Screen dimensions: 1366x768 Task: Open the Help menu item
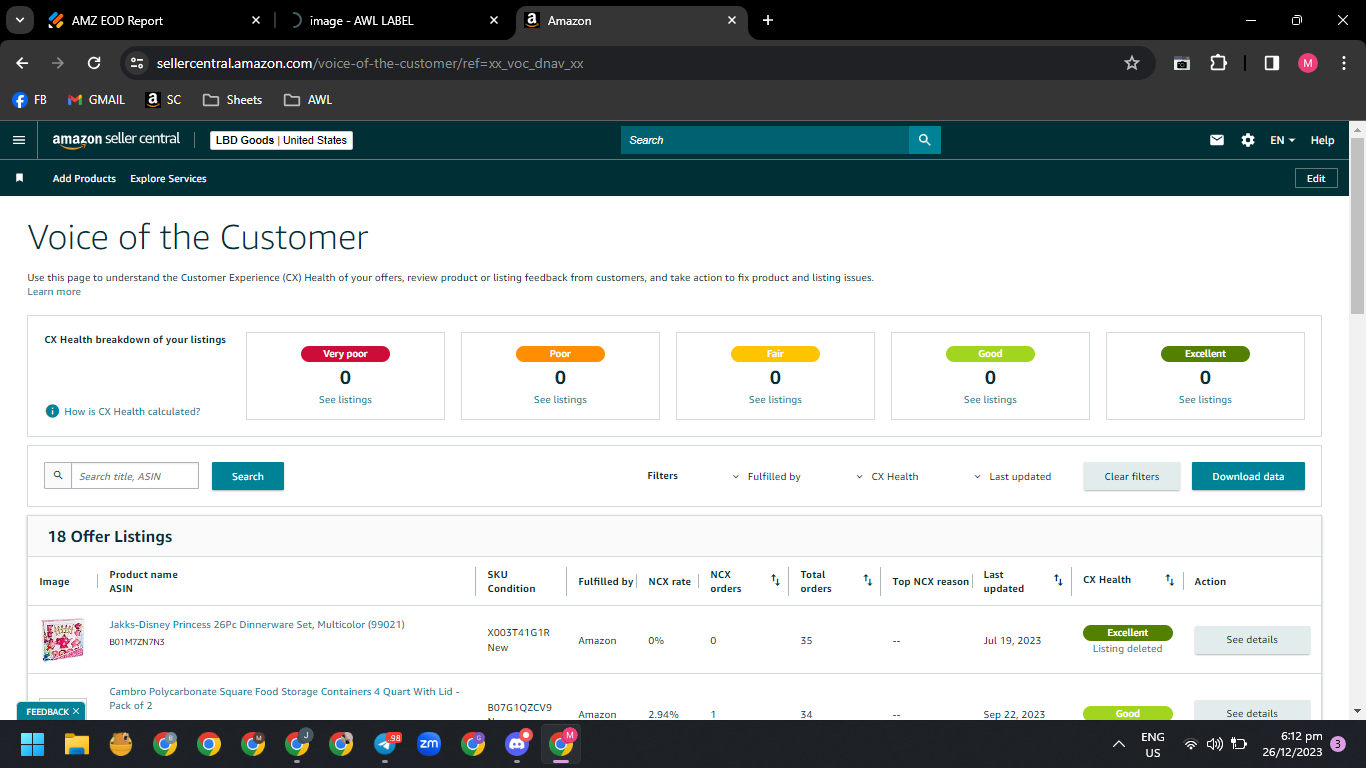pyautogui.click(x=1322, y=140)
